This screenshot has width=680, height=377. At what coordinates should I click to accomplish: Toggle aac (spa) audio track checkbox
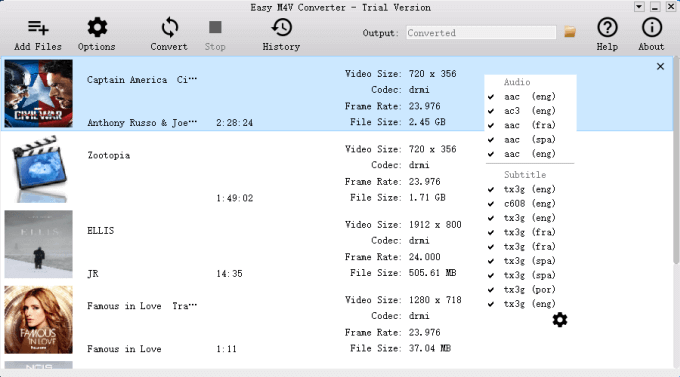click(491, 140)
